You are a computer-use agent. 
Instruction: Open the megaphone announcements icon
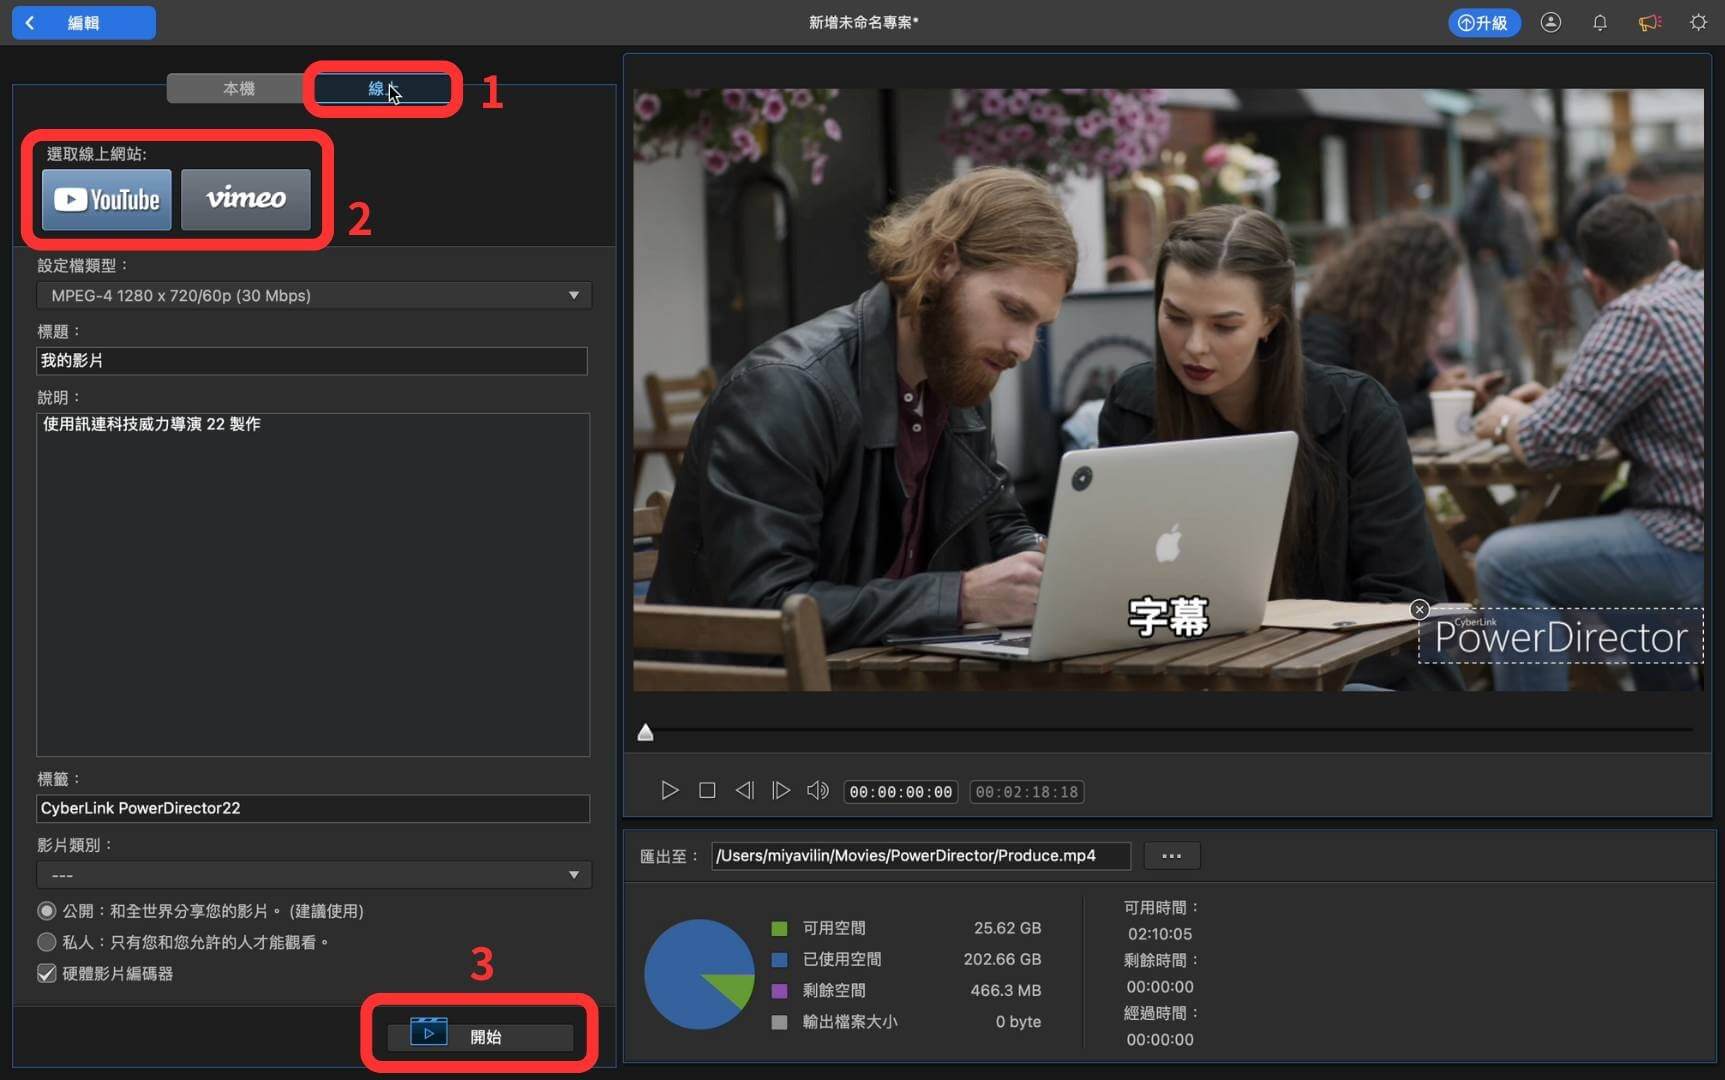point(1649,22)
